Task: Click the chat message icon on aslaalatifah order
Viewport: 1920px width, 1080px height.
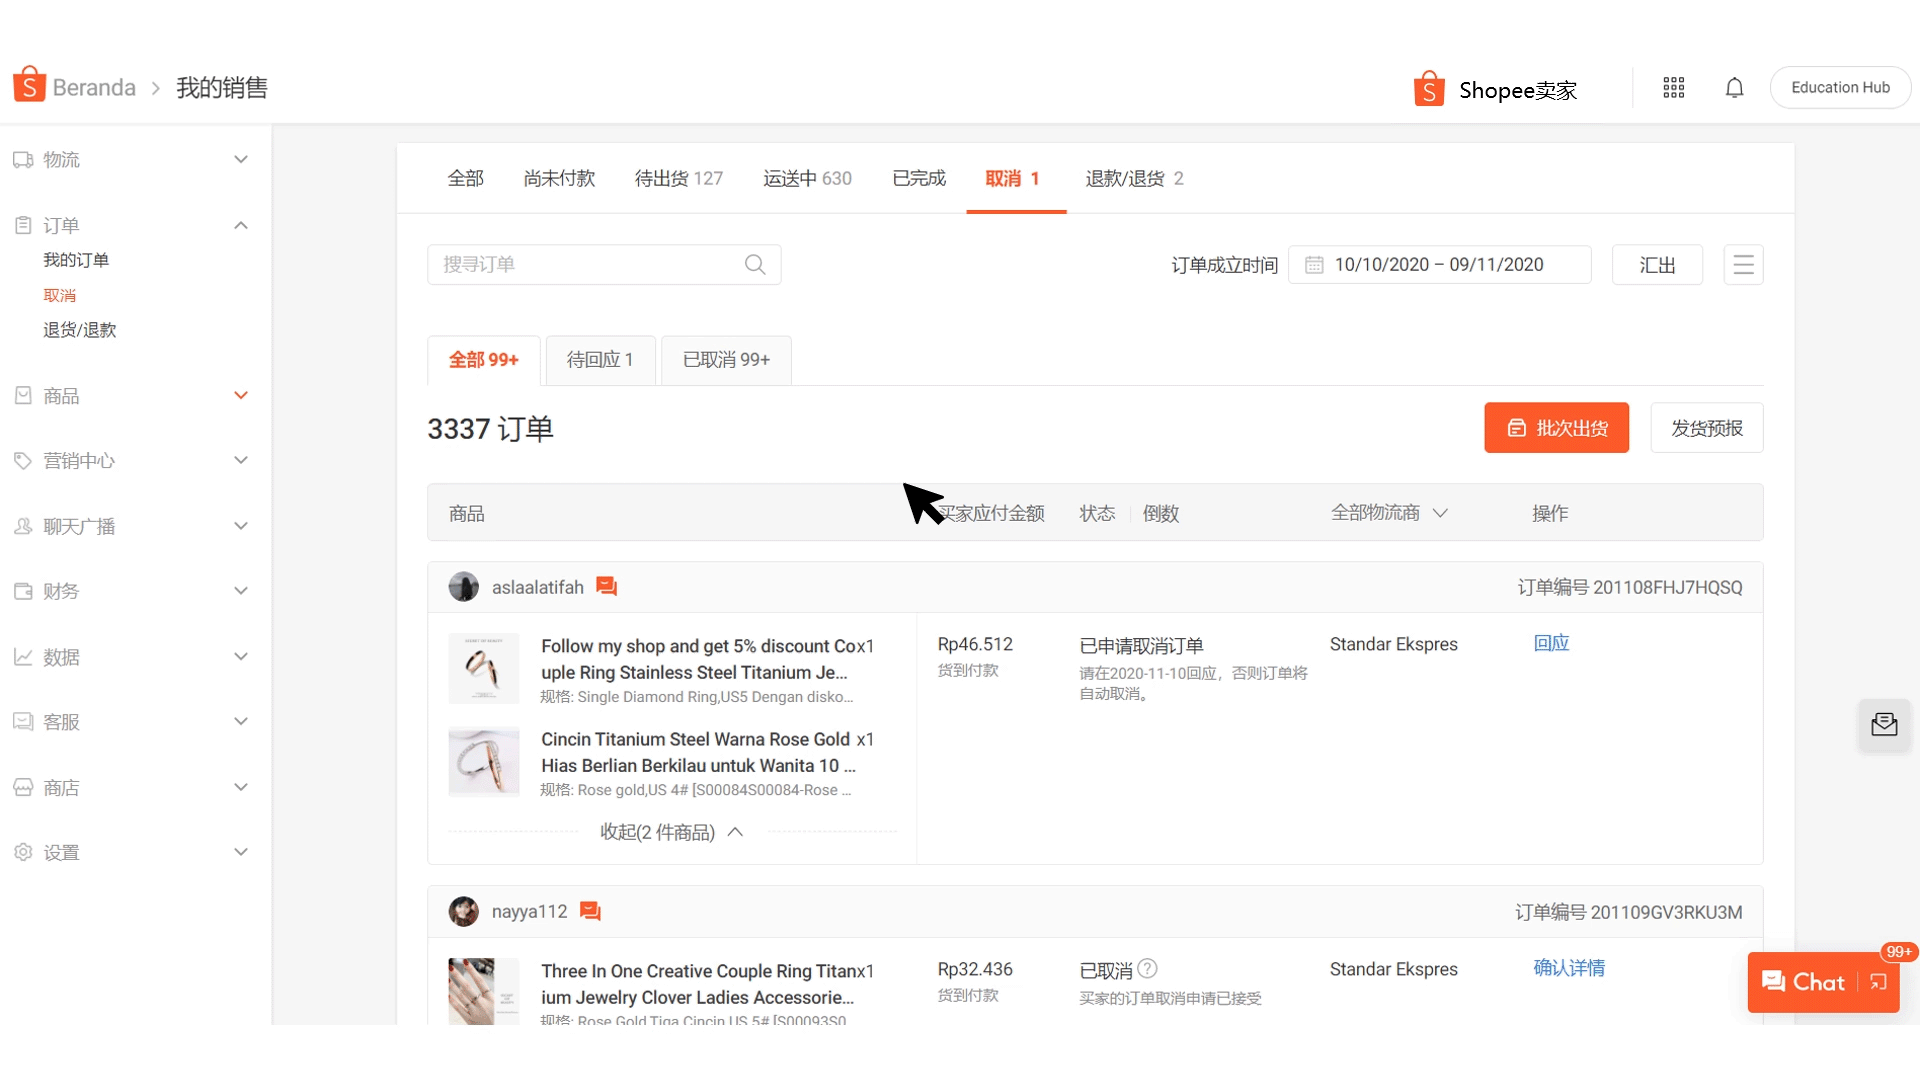Action: click(607, 587)
